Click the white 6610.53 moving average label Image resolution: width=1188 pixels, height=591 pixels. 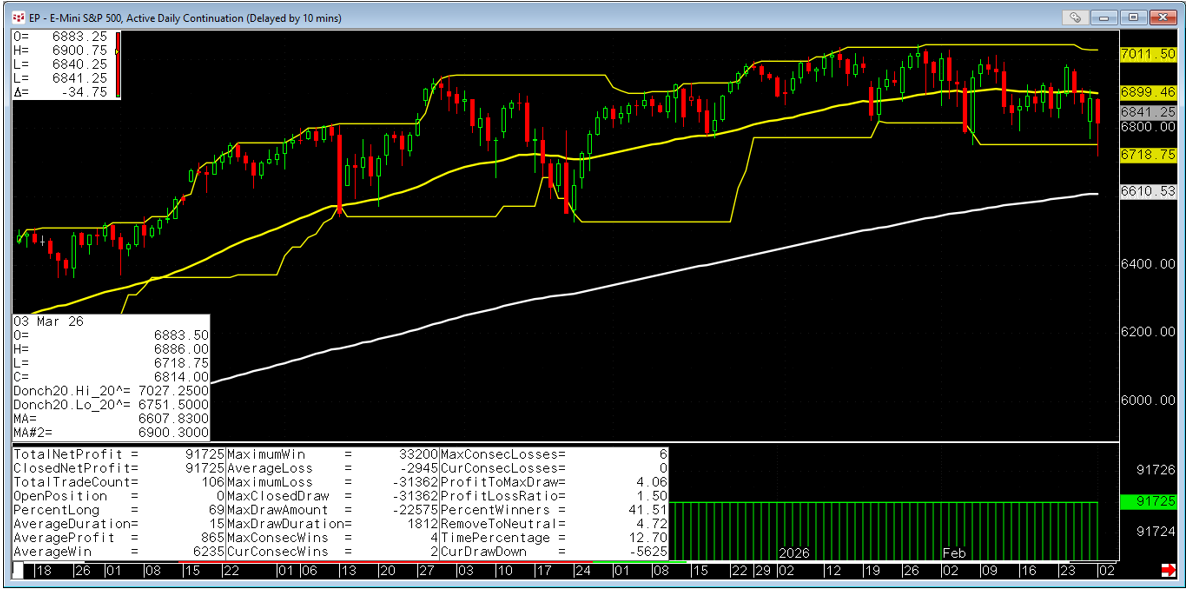pyautogui.click(x=1148, y=191)
